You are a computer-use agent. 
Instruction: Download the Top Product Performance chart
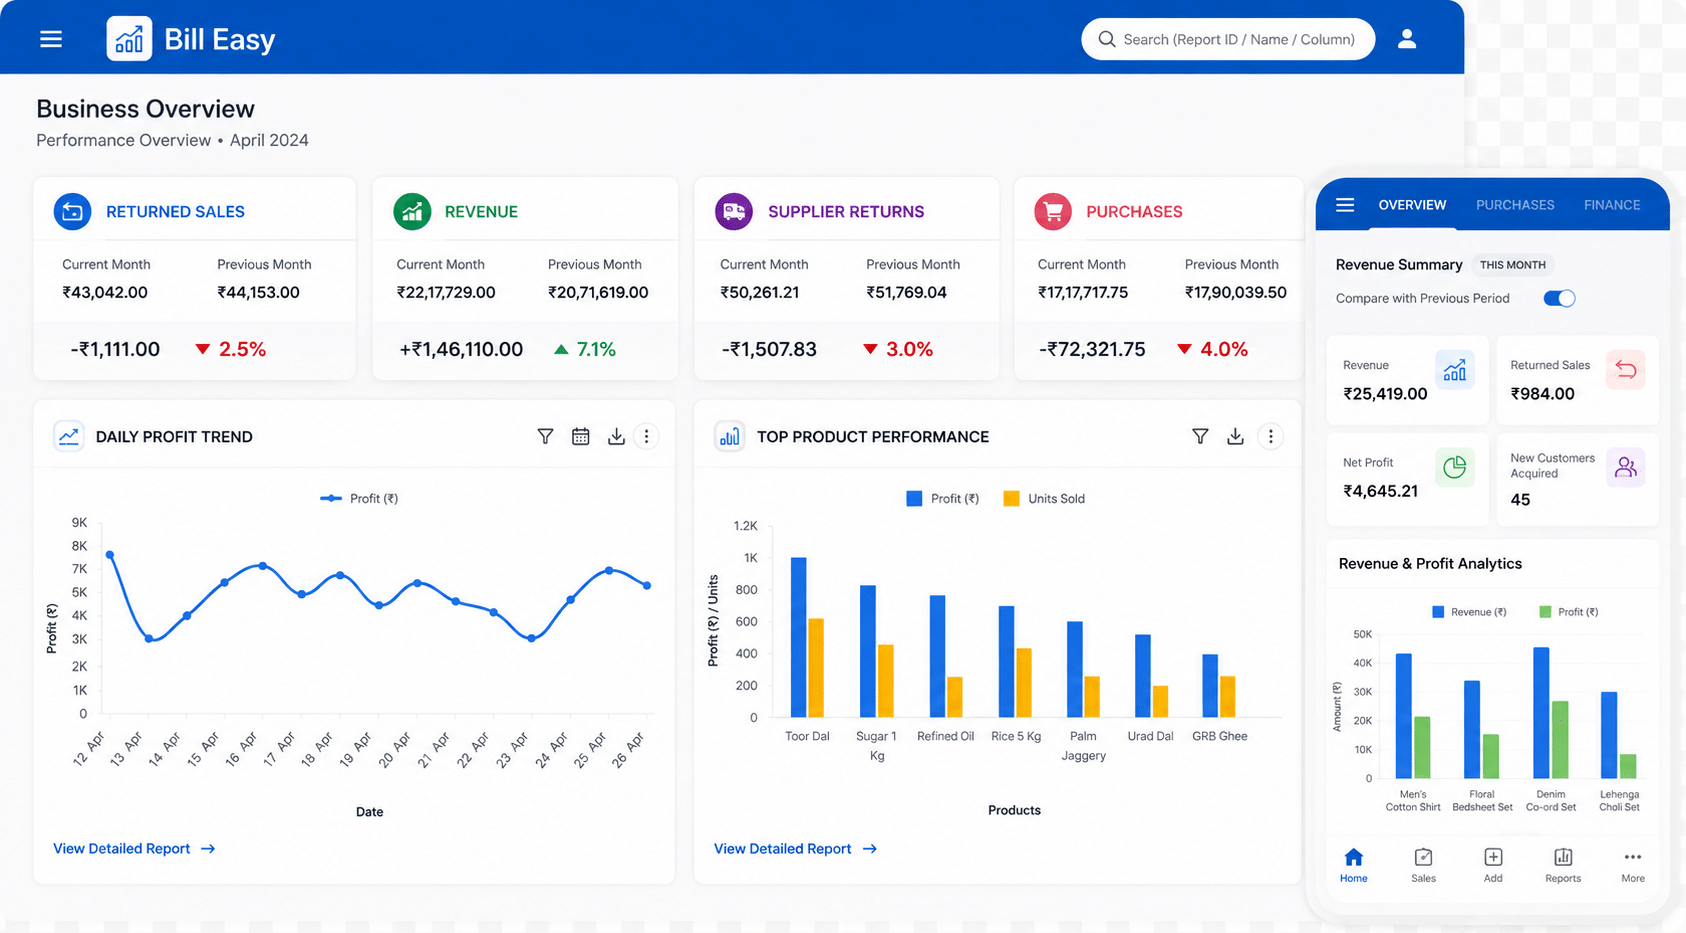(x=1235, y=436)
